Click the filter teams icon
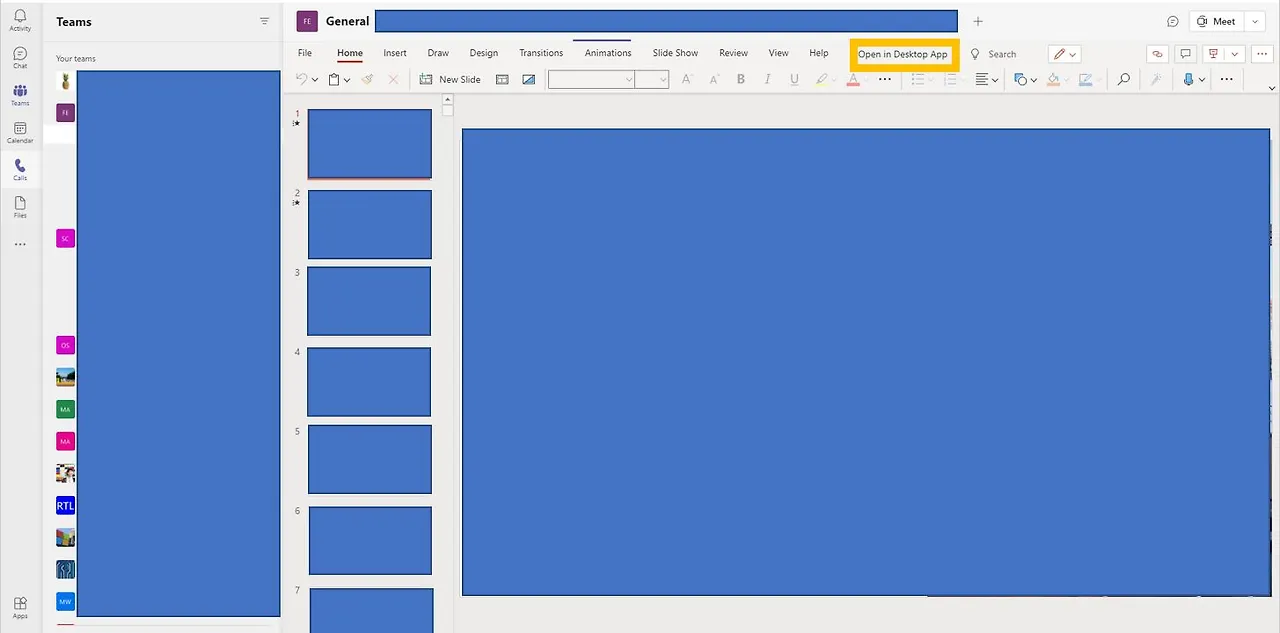The width and height of the screenshot is (1280, 633). pyautogui.click(x=264, y=21)
